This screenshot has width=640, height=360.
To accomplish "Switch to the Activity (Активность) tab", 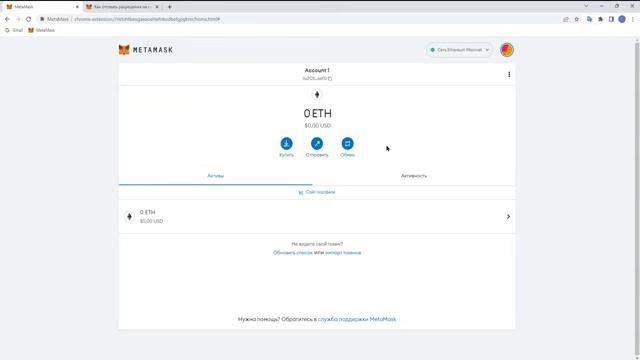I will click(414, 176).
